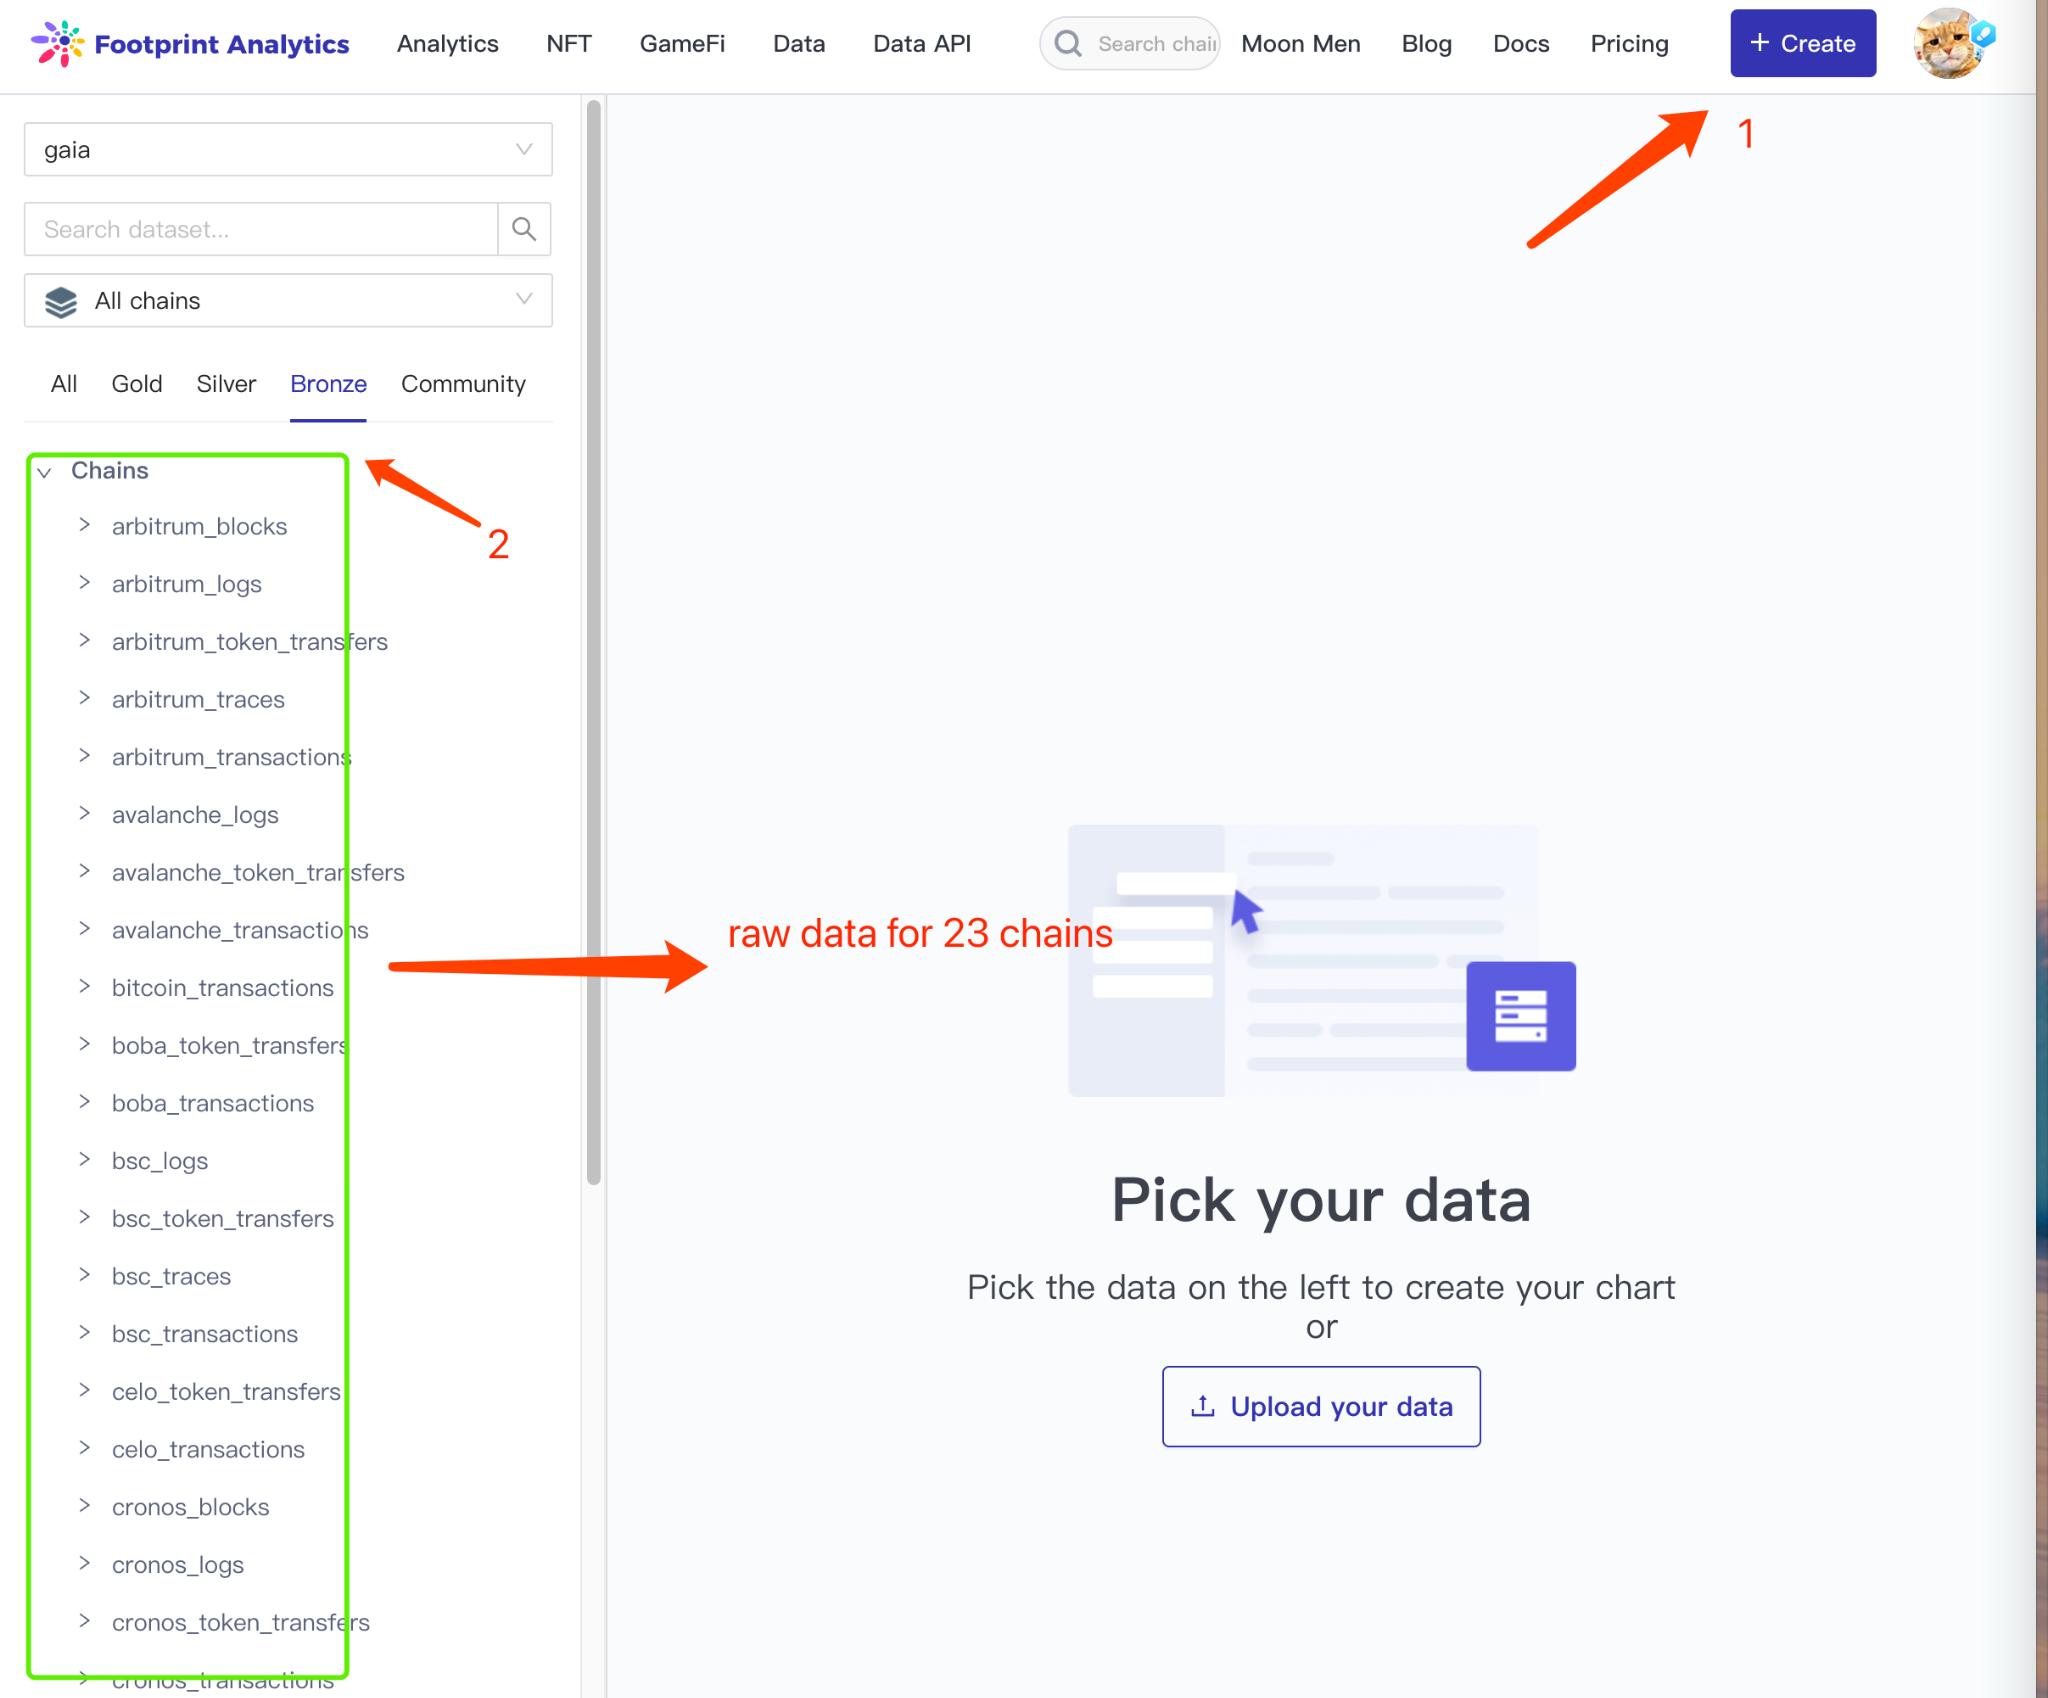This screenshot has height=1698, width=2048.
Task: Open the gaia dropdown selector
Action: click(288, 149)
